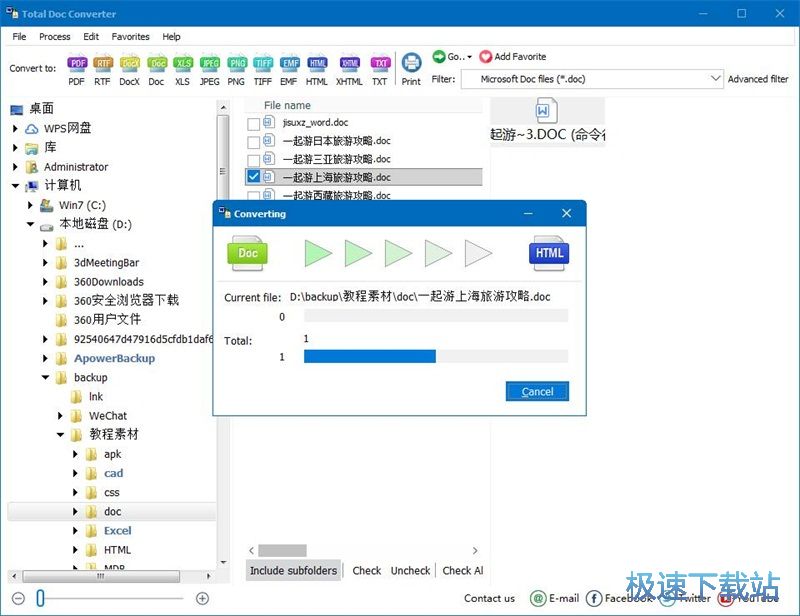The height and width of the screenshot is (616, 800).
Task: Zoom out with the minus icon
Action: [x=18, y=598]
